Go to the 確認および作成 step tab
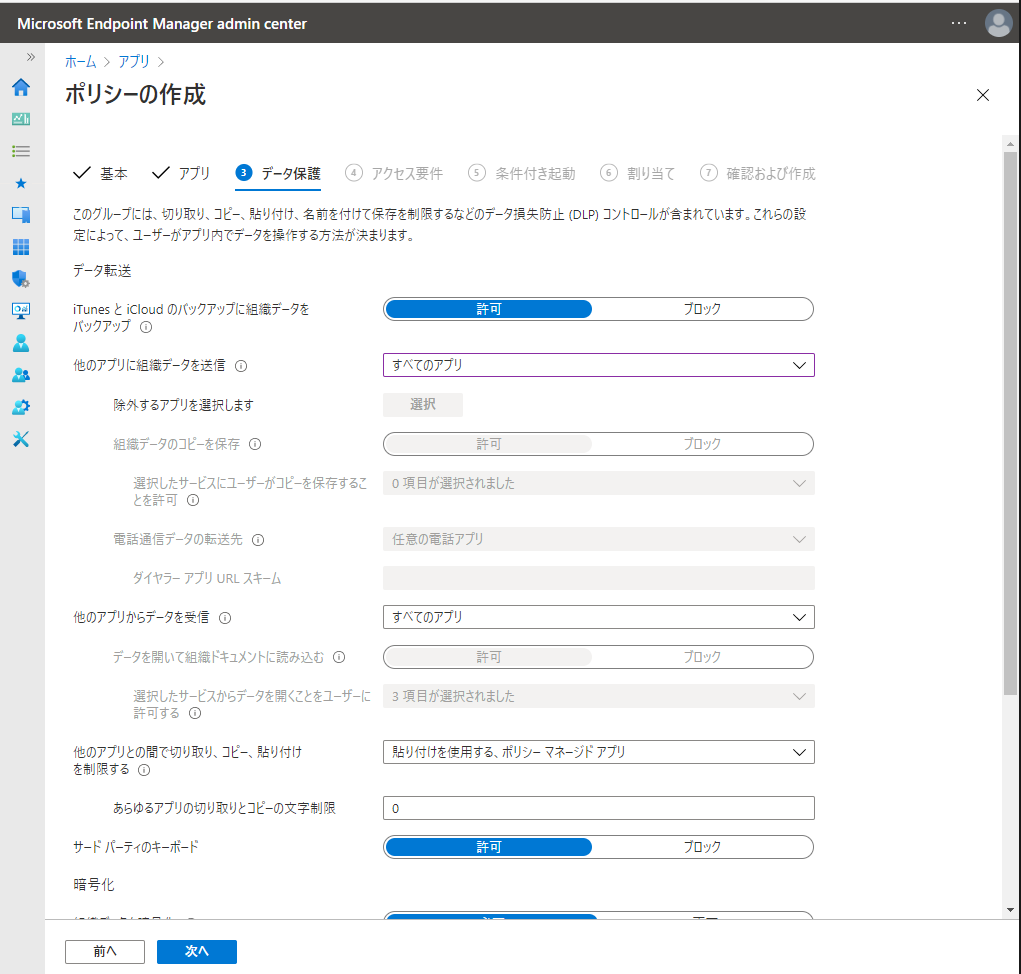 [757, 173]
